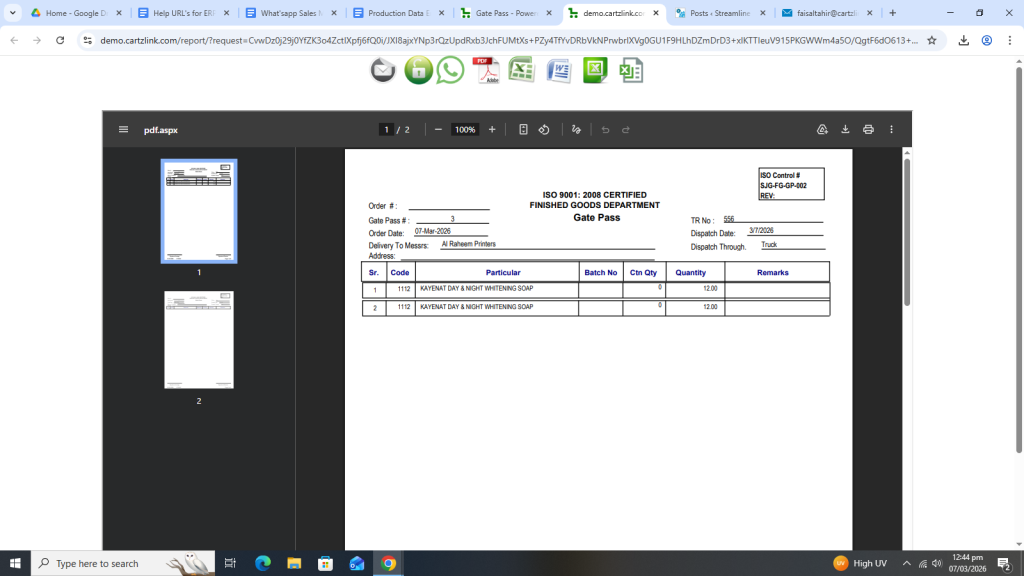Toggle fit to page view

[x=523, y=130]
